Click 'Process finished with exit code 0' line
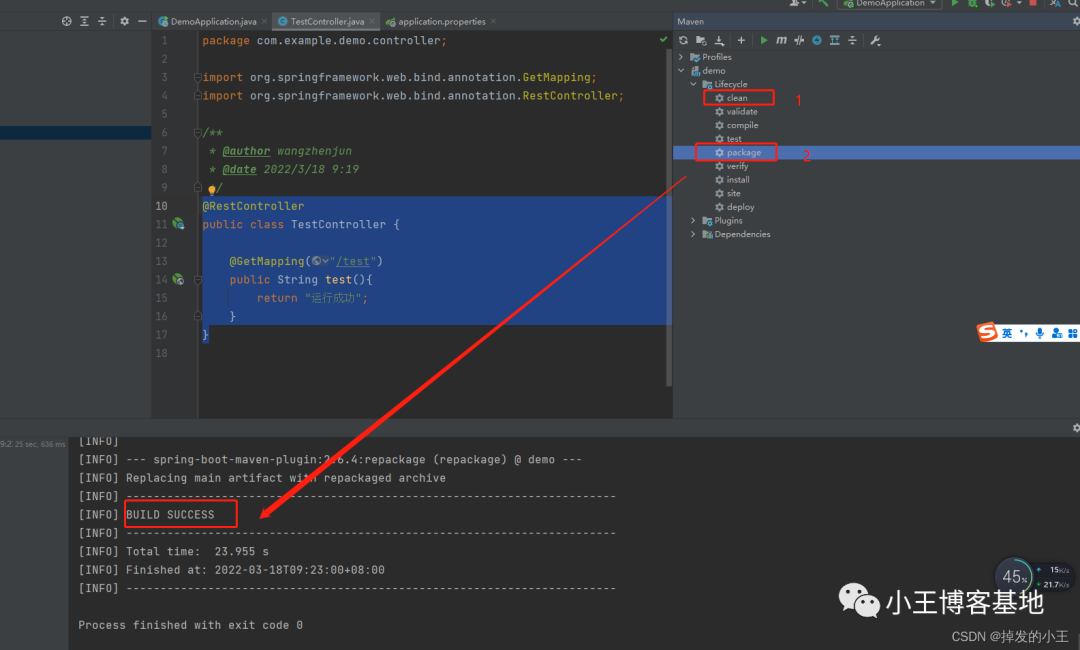1080x650 pixels. (190, 625)
